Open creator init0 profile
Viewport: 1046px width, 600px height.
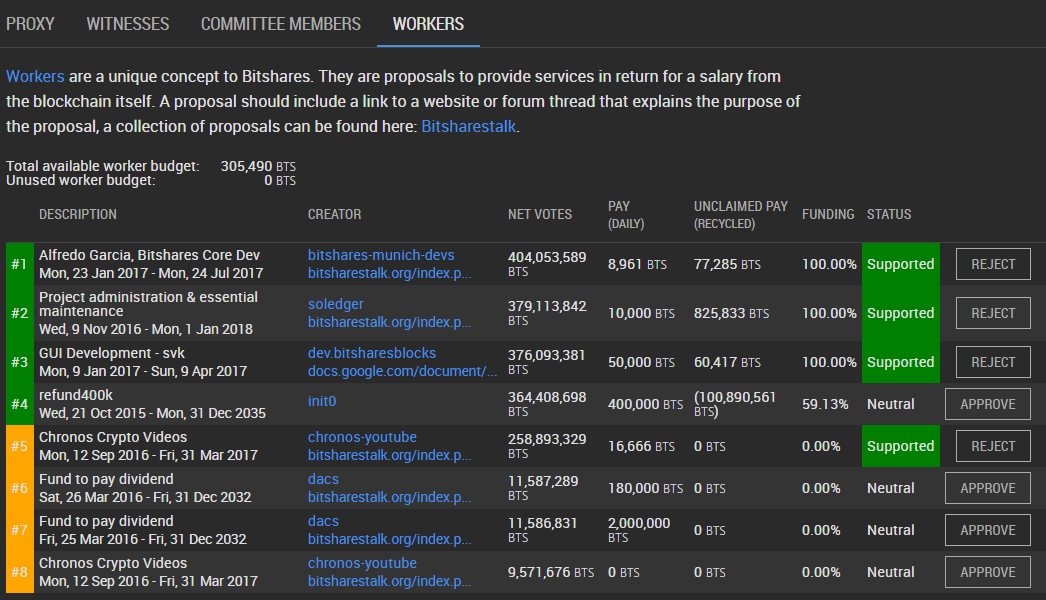(322, 400)
